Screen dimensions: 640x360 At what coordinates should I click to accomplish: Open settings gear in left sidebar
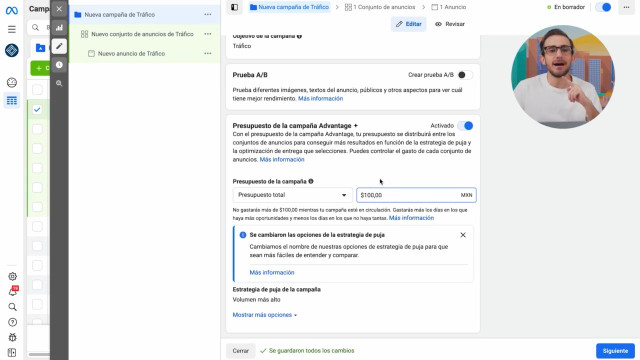[12, 276]
